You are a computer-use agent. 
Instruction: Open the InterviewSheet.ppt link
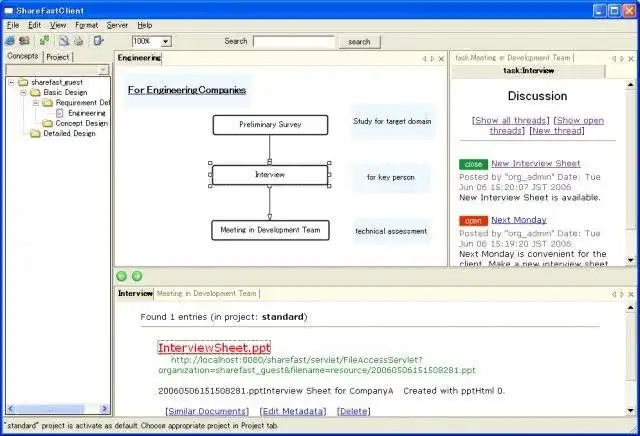tap(214, 348)
